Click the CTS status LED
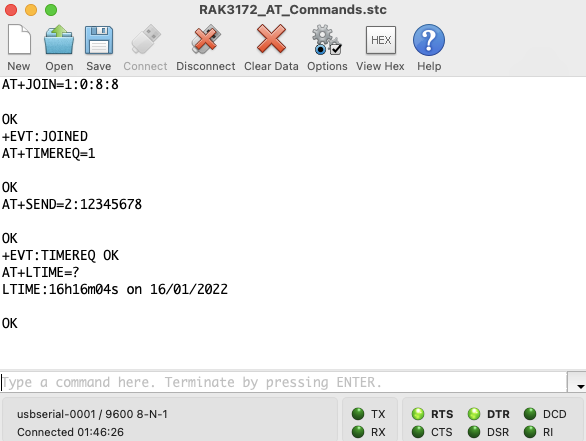Viewport: 586px width, 441px height. 418,432
